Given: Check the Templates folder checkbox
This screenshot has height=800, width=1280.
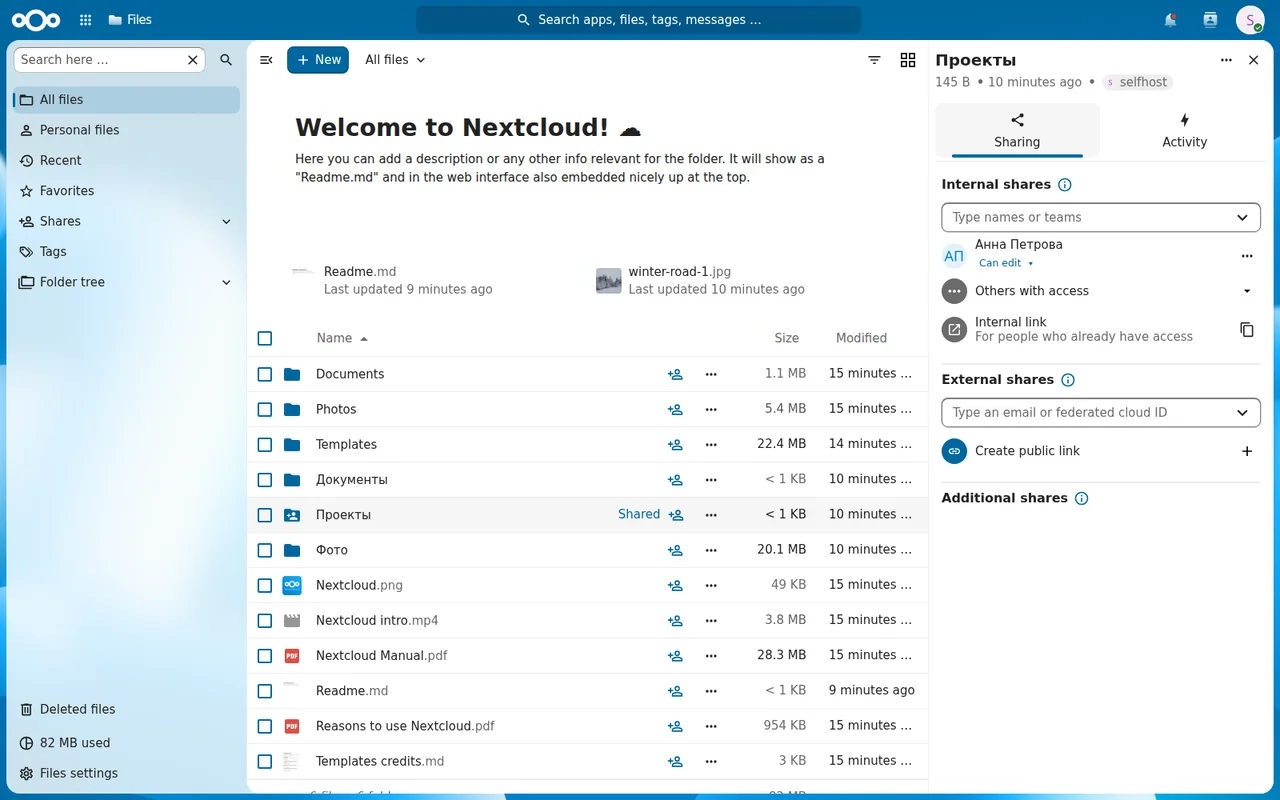Looking at the screenshot, I should [265, 444].
